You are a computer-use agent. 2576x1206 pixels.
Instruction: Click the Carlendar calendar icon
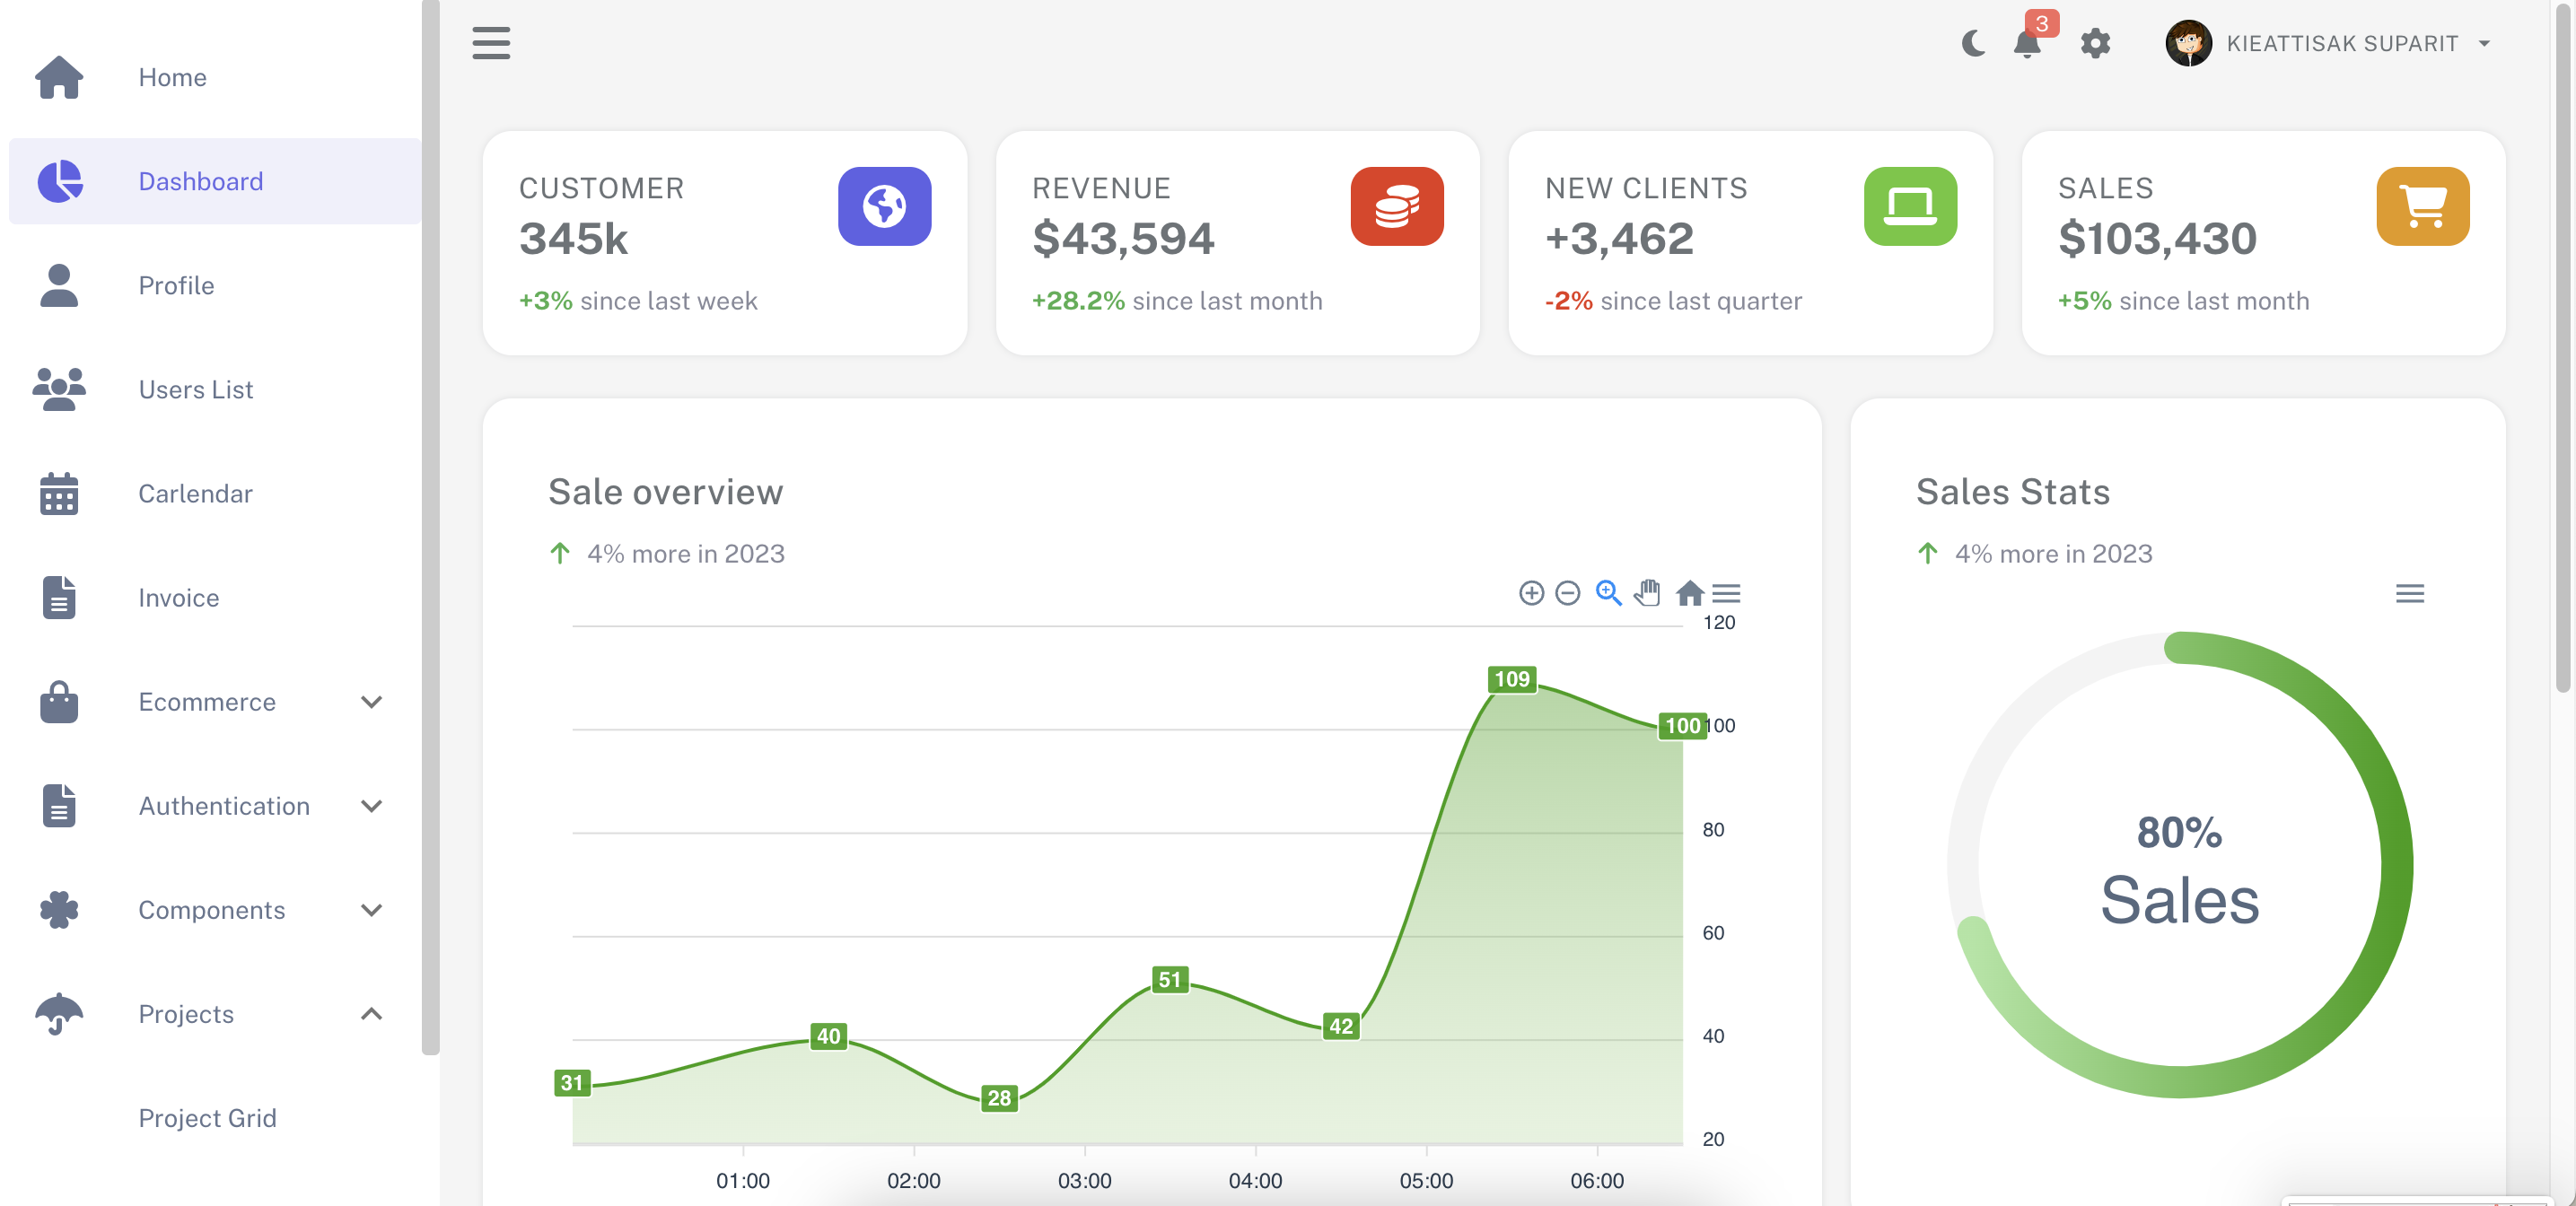[59, 494]
